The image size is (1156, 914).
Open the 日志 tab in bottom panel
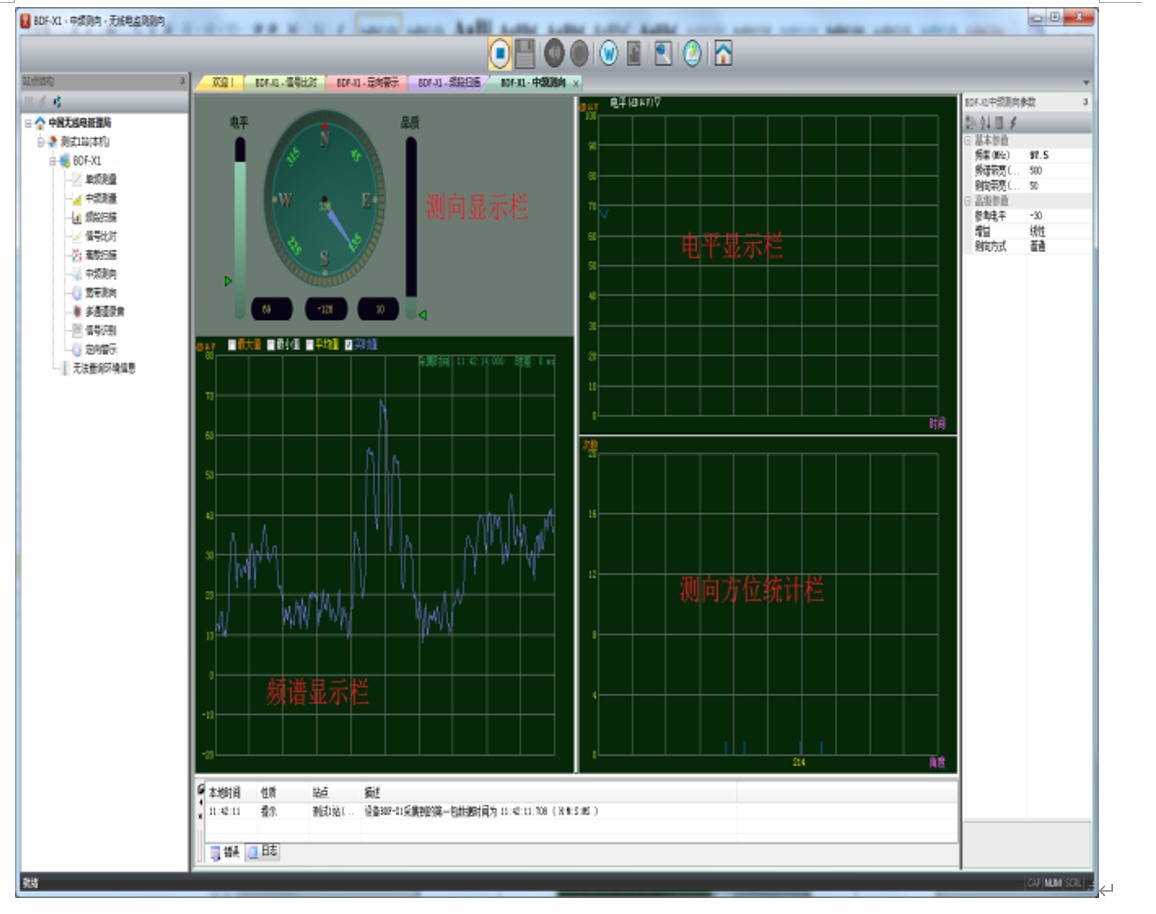pos(262,852)
